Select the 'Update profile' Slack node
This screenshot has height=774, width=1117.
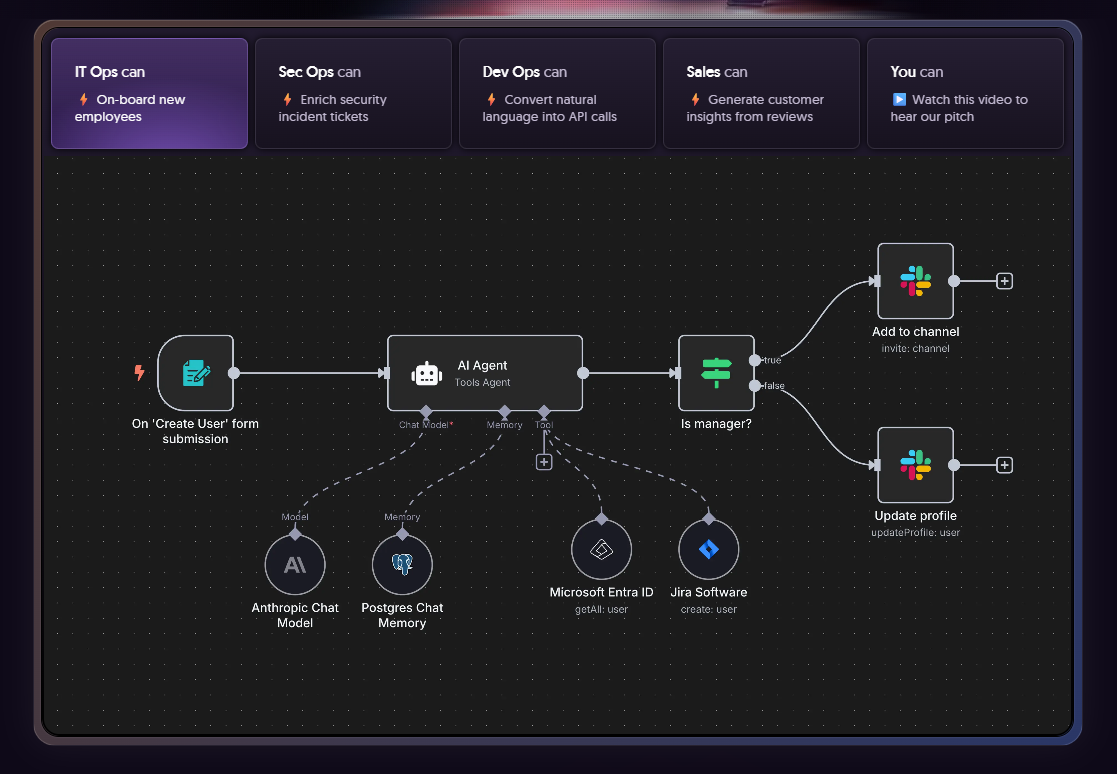pyautogui.click(x=915, y=465)
